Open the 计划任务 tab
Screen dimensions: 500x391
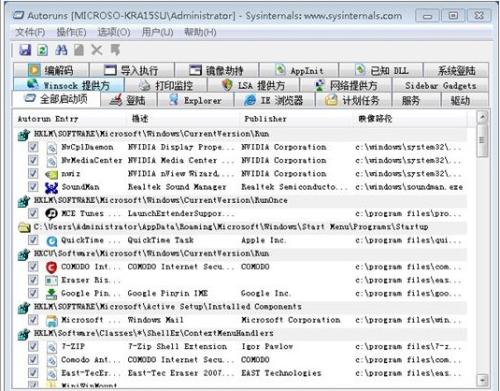click(x=353, y=100)
